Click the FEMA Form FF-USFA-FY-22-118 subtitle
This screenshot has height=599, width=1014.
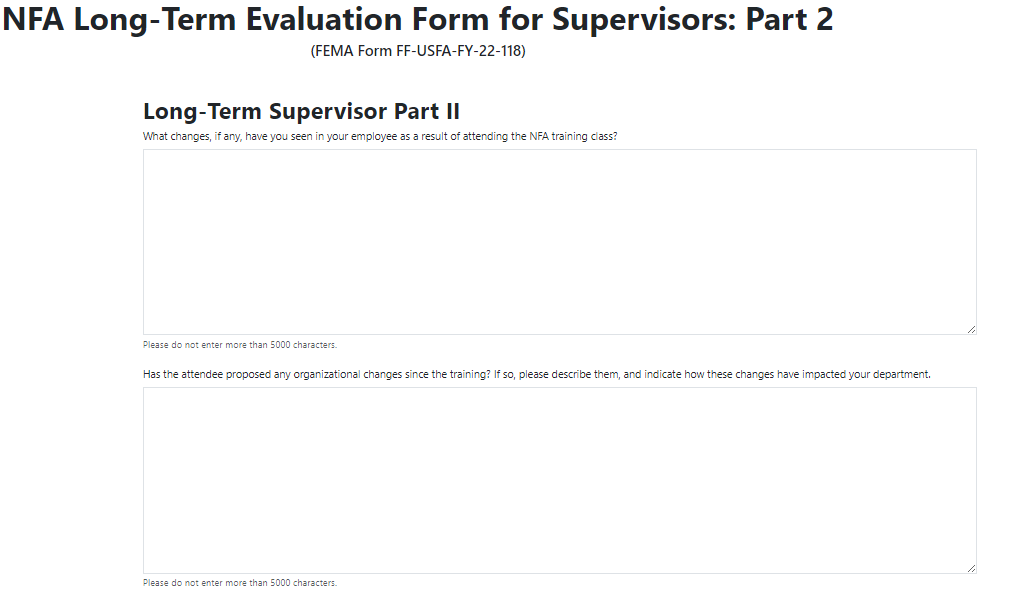[x=418, y=51]
